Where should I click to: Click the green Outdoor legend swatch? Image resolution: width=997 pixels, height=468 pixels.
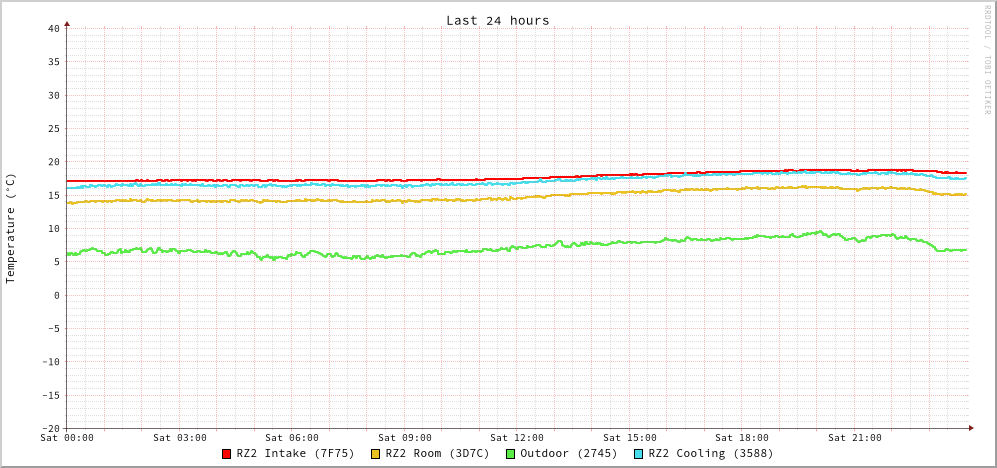point(510,454)
